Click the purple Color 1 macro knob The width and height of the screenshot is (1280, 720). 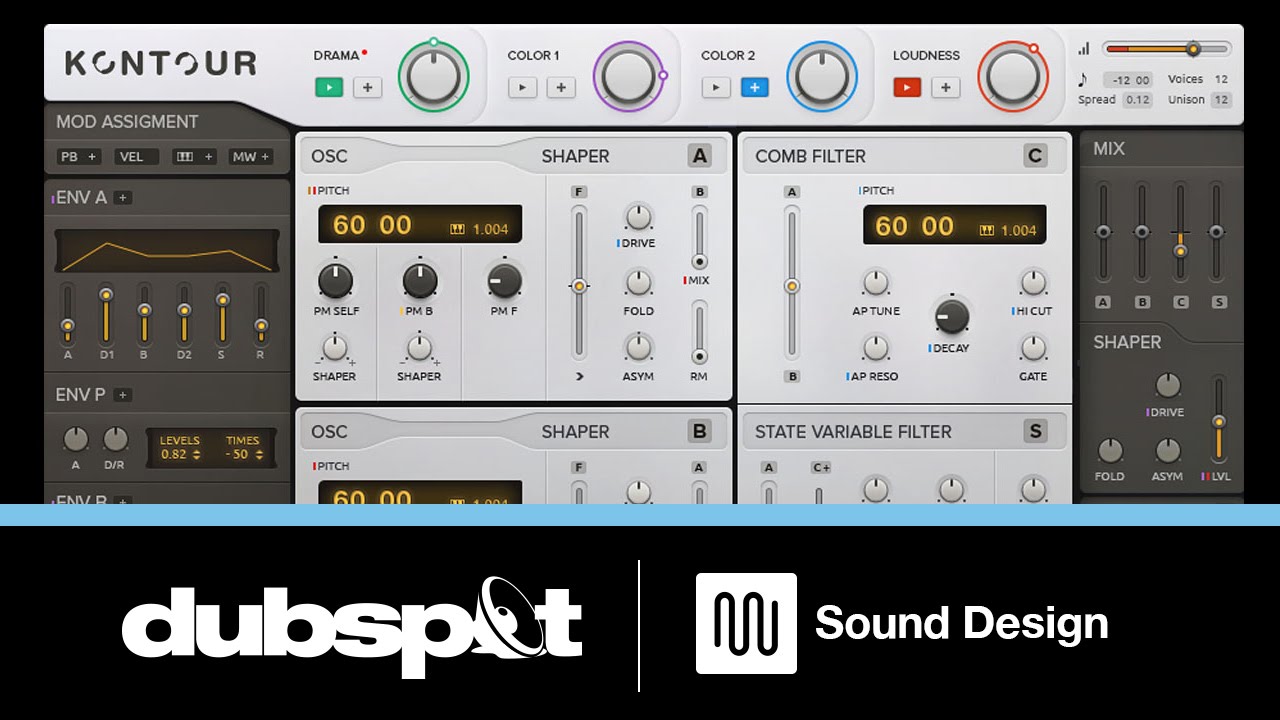point(629,76)
